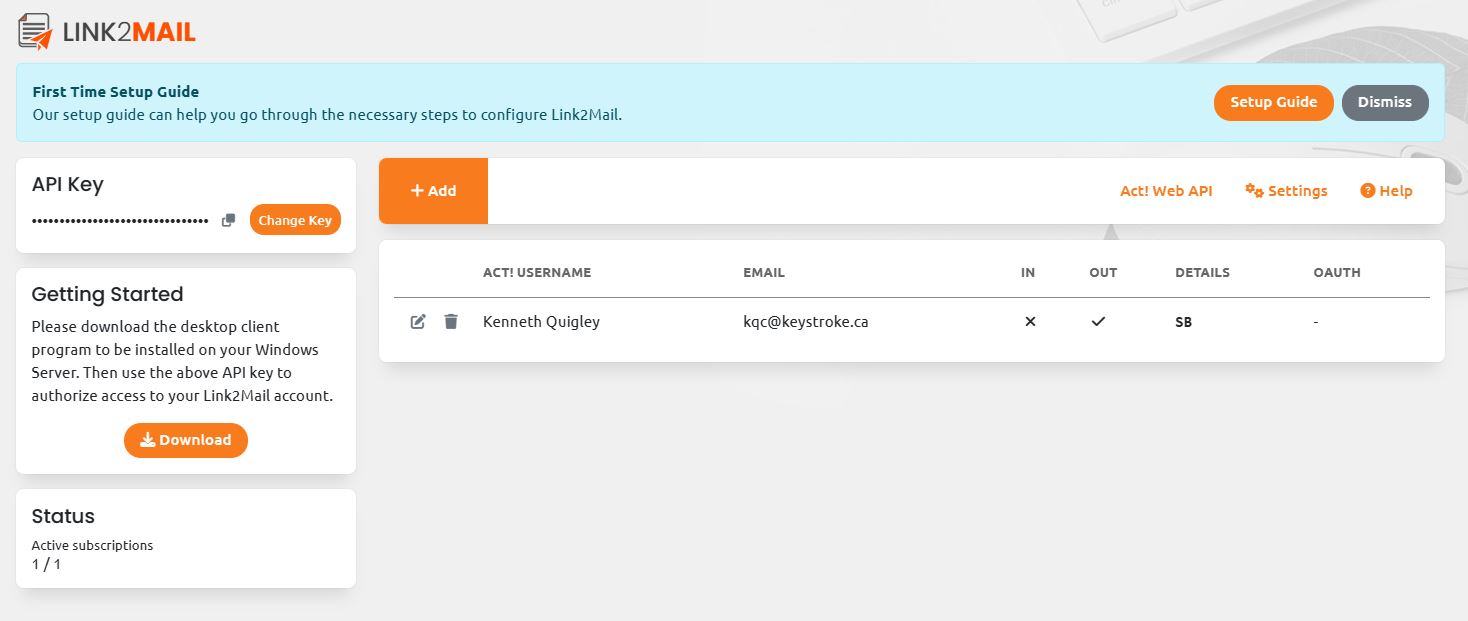
Task: Click the Active subscriptions label
Action: click(92, 545)
